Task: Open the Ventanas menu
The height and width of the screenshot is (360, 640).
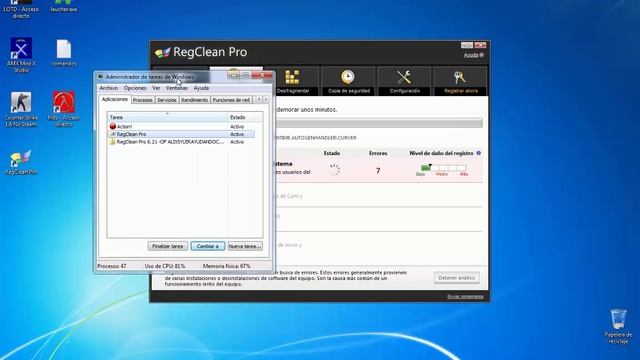Action: point(177,88)
